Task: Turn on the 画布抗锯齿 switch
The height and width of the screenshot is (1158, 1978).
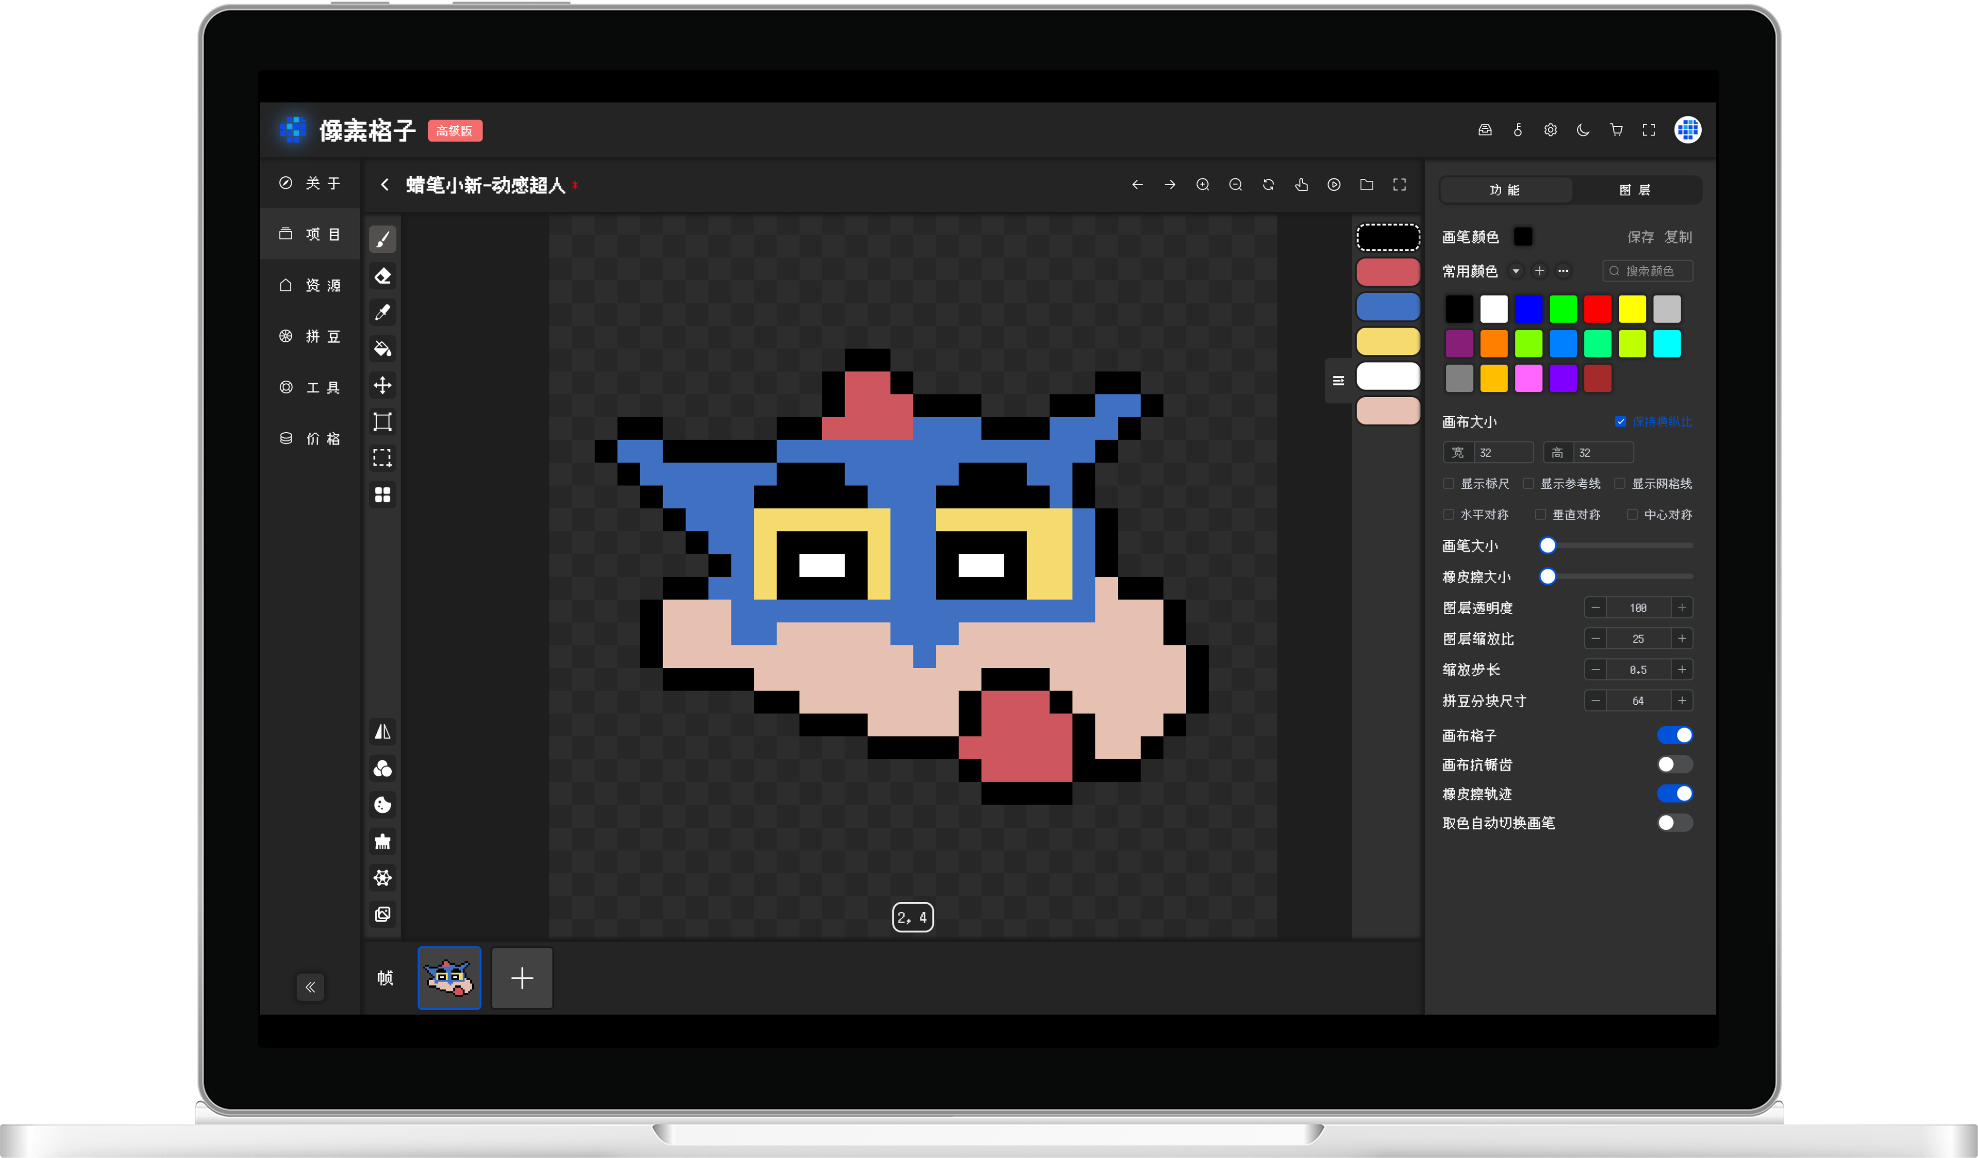Action: pyautogui.click(x=1675, y=764)
